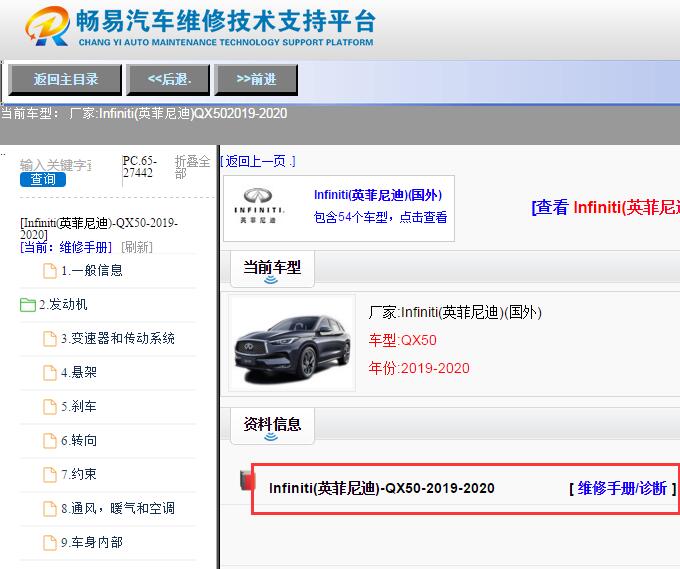Click 厂家:Infiniti(英菲尼迪)(国外) text
The width and height of the screenshot is (680, 569).
pos(455,312)
